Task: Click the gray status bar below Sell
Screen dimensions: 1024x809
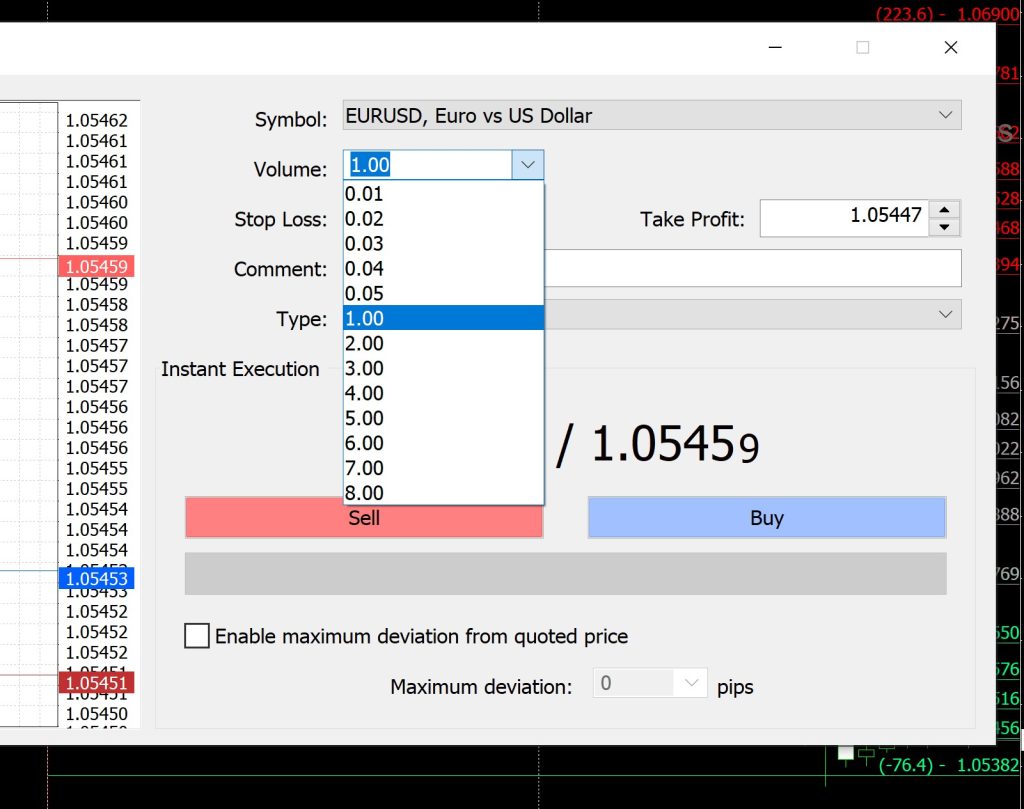Action: [x=566, y=573]
